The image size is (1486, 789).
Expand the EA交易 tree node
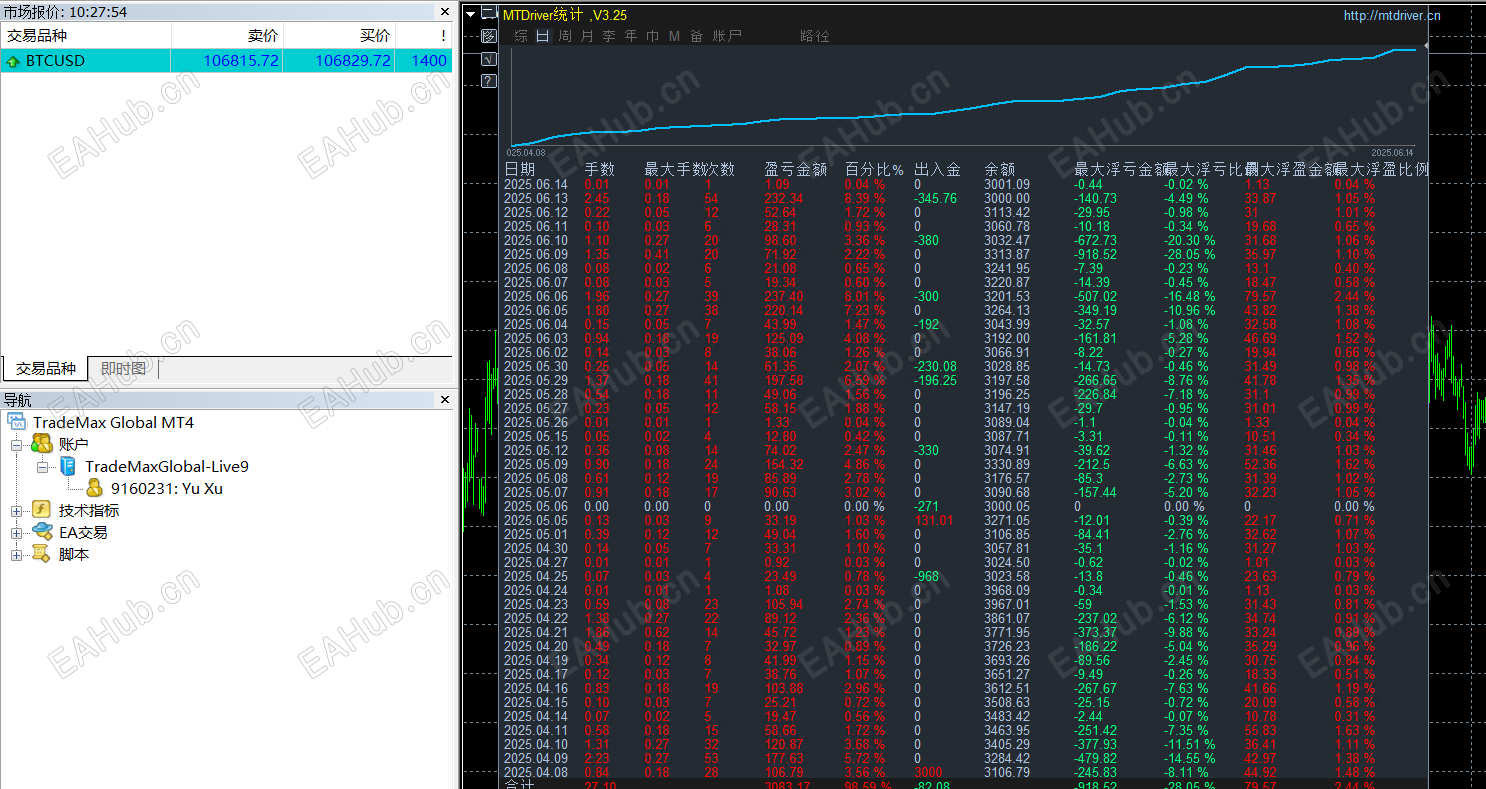[16, 533]
